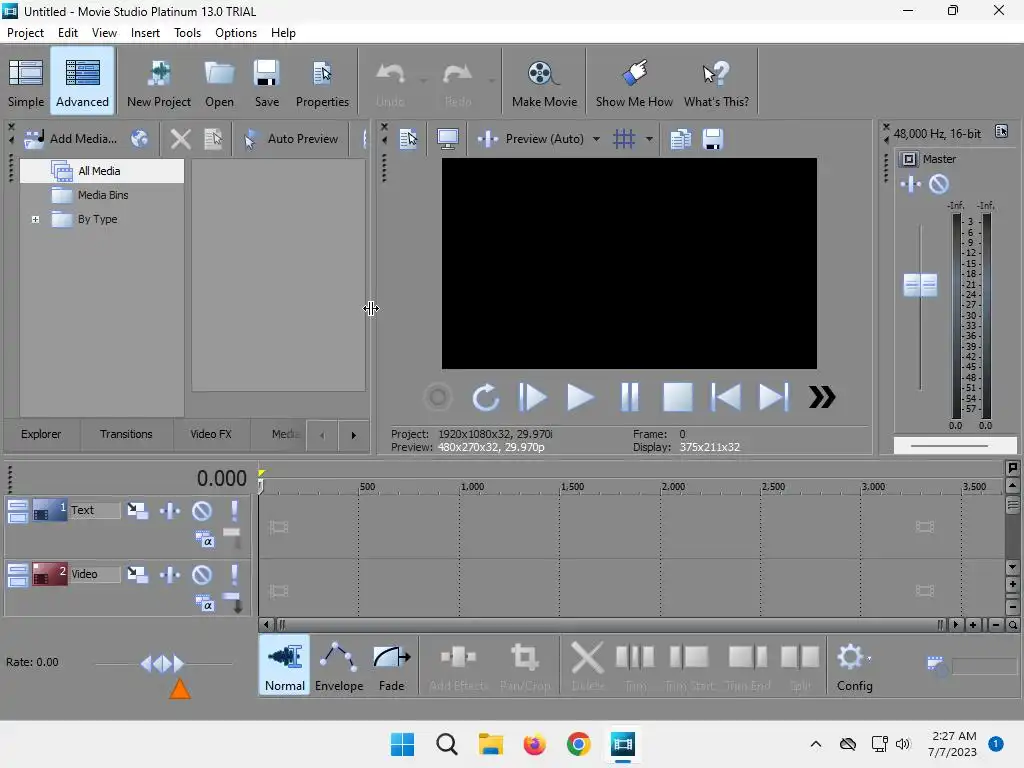Activate What's This? help pointer

(x=716, y=83)
